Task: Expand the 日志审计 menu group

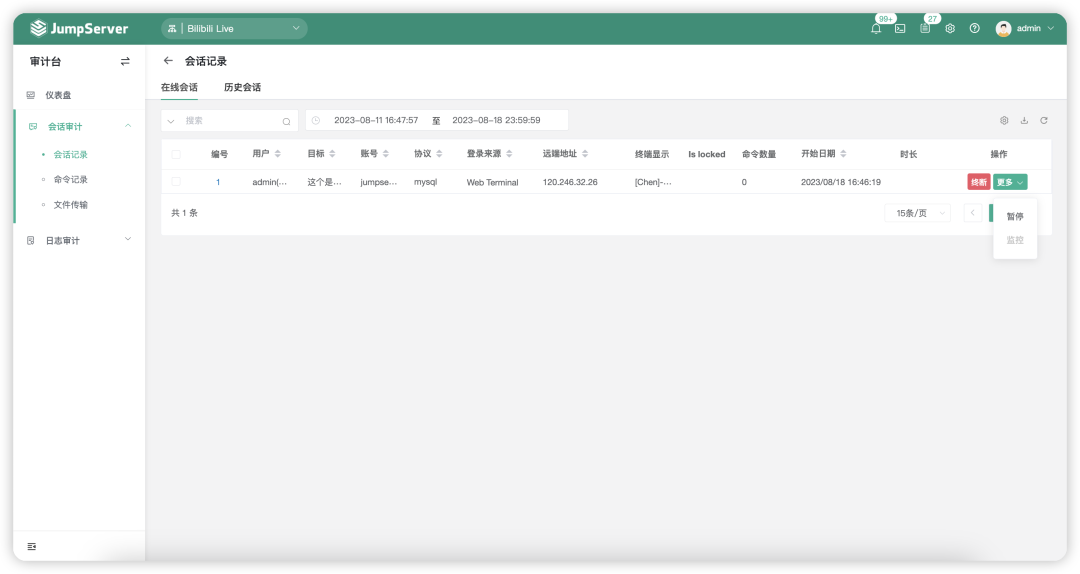Action: (x=79, y=240)
